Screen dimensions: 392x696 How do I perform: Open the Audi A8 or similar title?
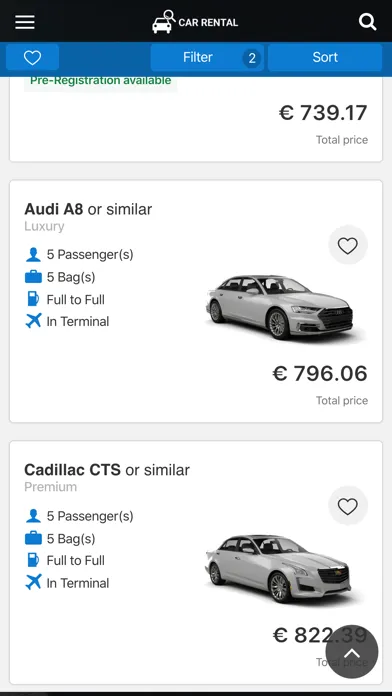(88, 209)
